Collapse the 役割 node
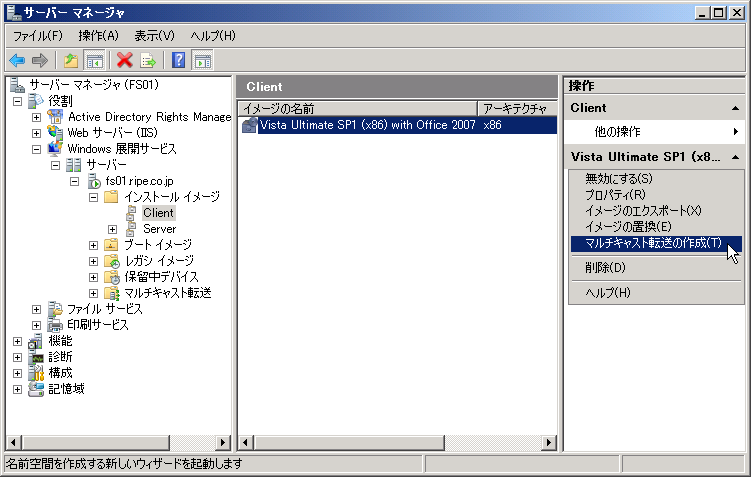 [x=17, y=101]
